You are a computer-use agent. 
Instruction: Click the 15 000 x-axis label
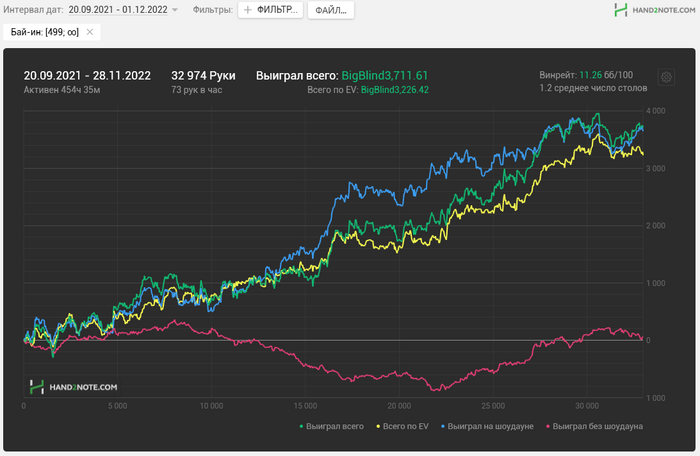[305, 406]
